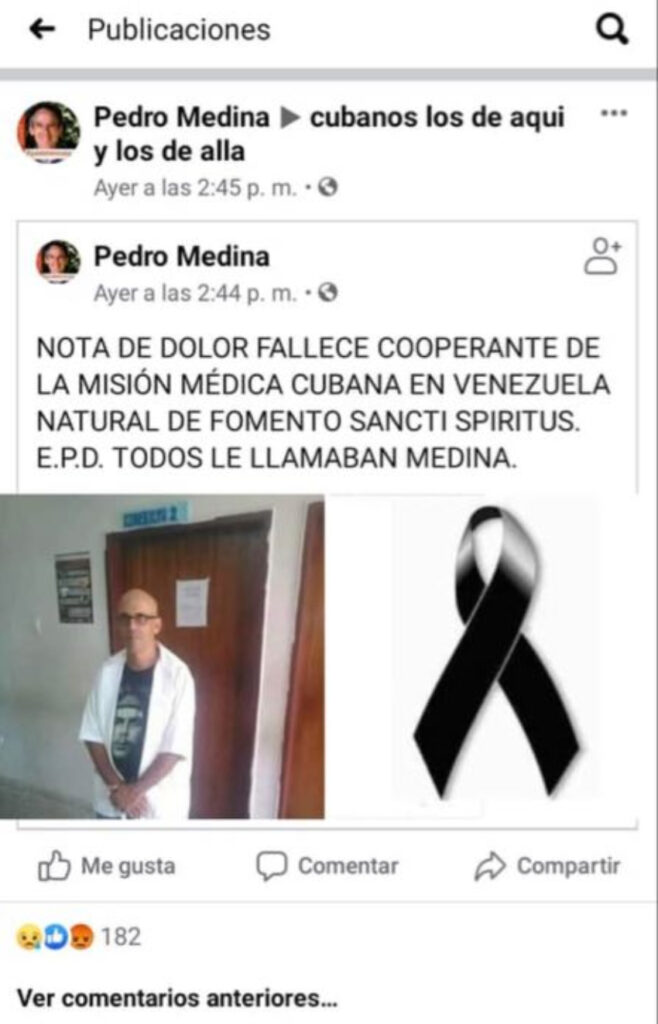Click the globe privacy icon beside 2:44 p. m.

point(328,293)
